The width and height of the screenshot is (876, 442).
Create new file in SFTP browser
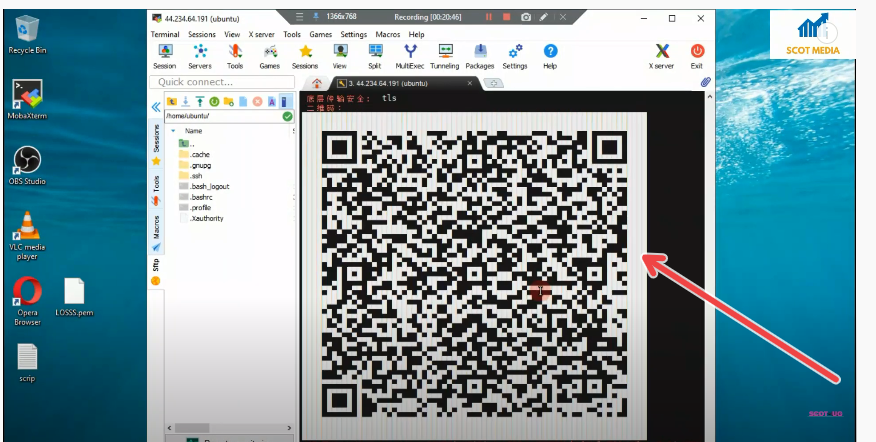243,101
